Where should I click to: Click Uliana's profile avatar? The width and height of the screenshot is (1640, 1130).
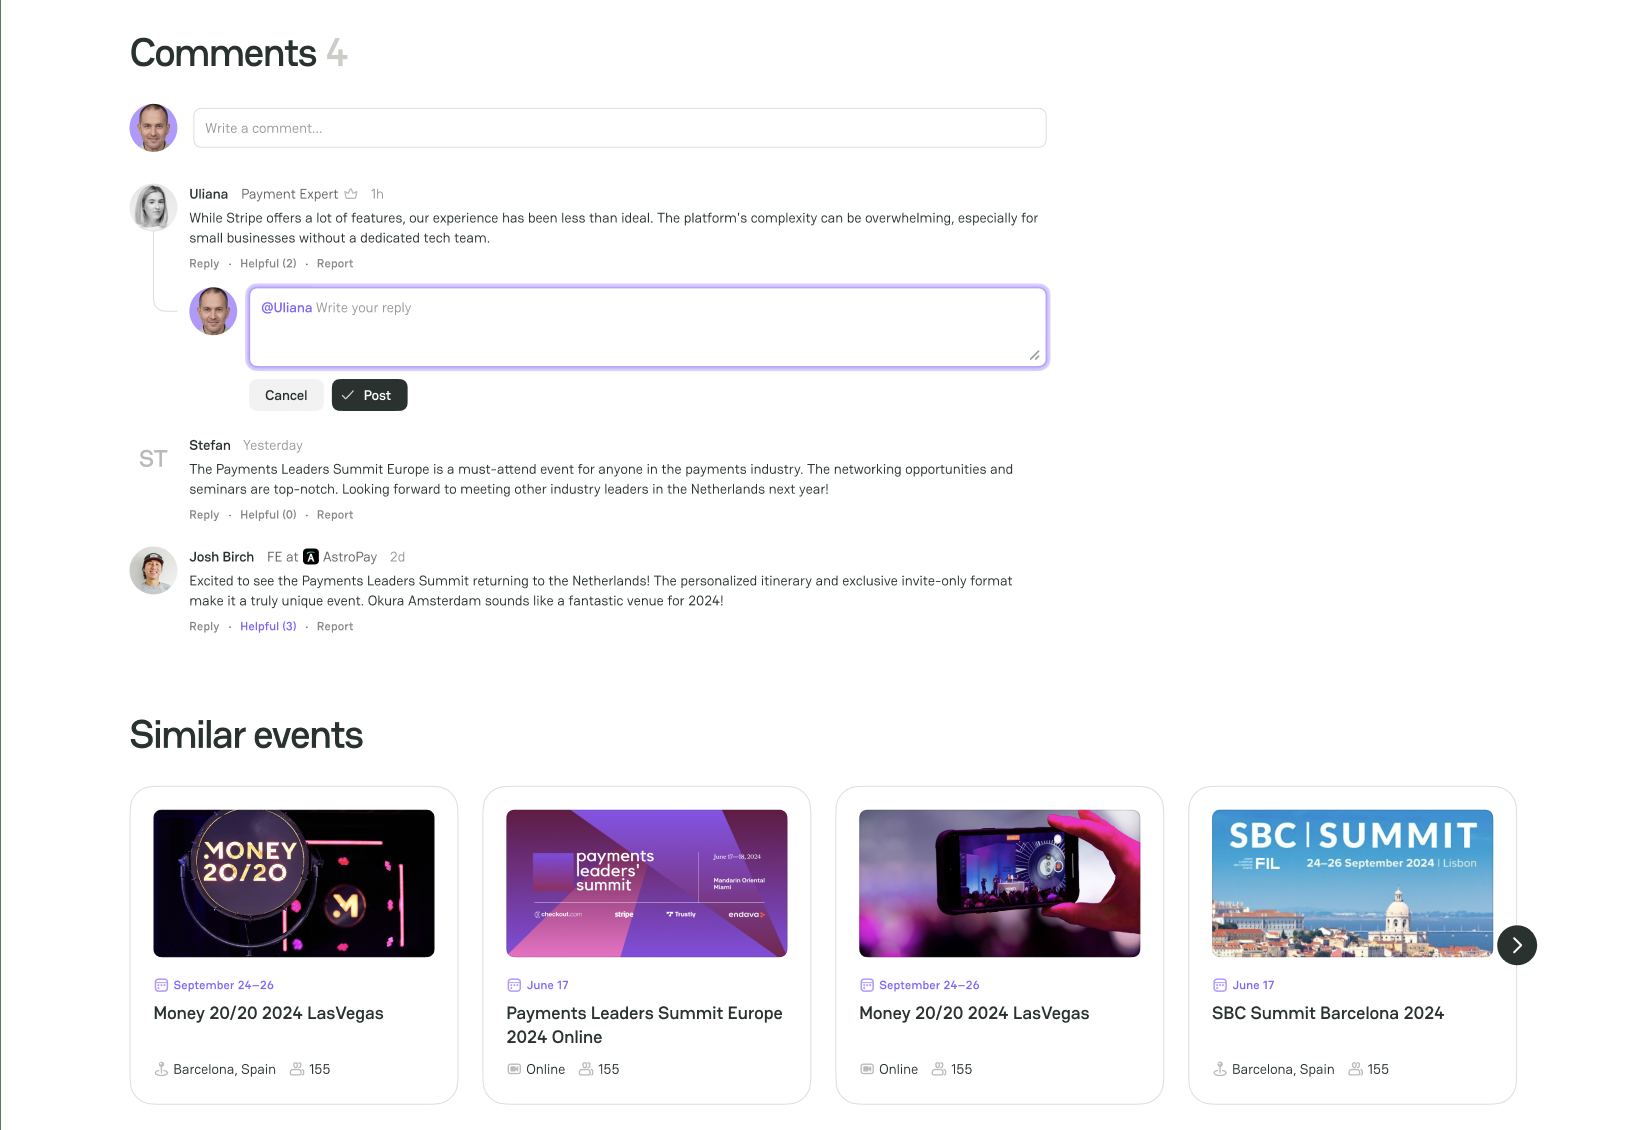153,207
